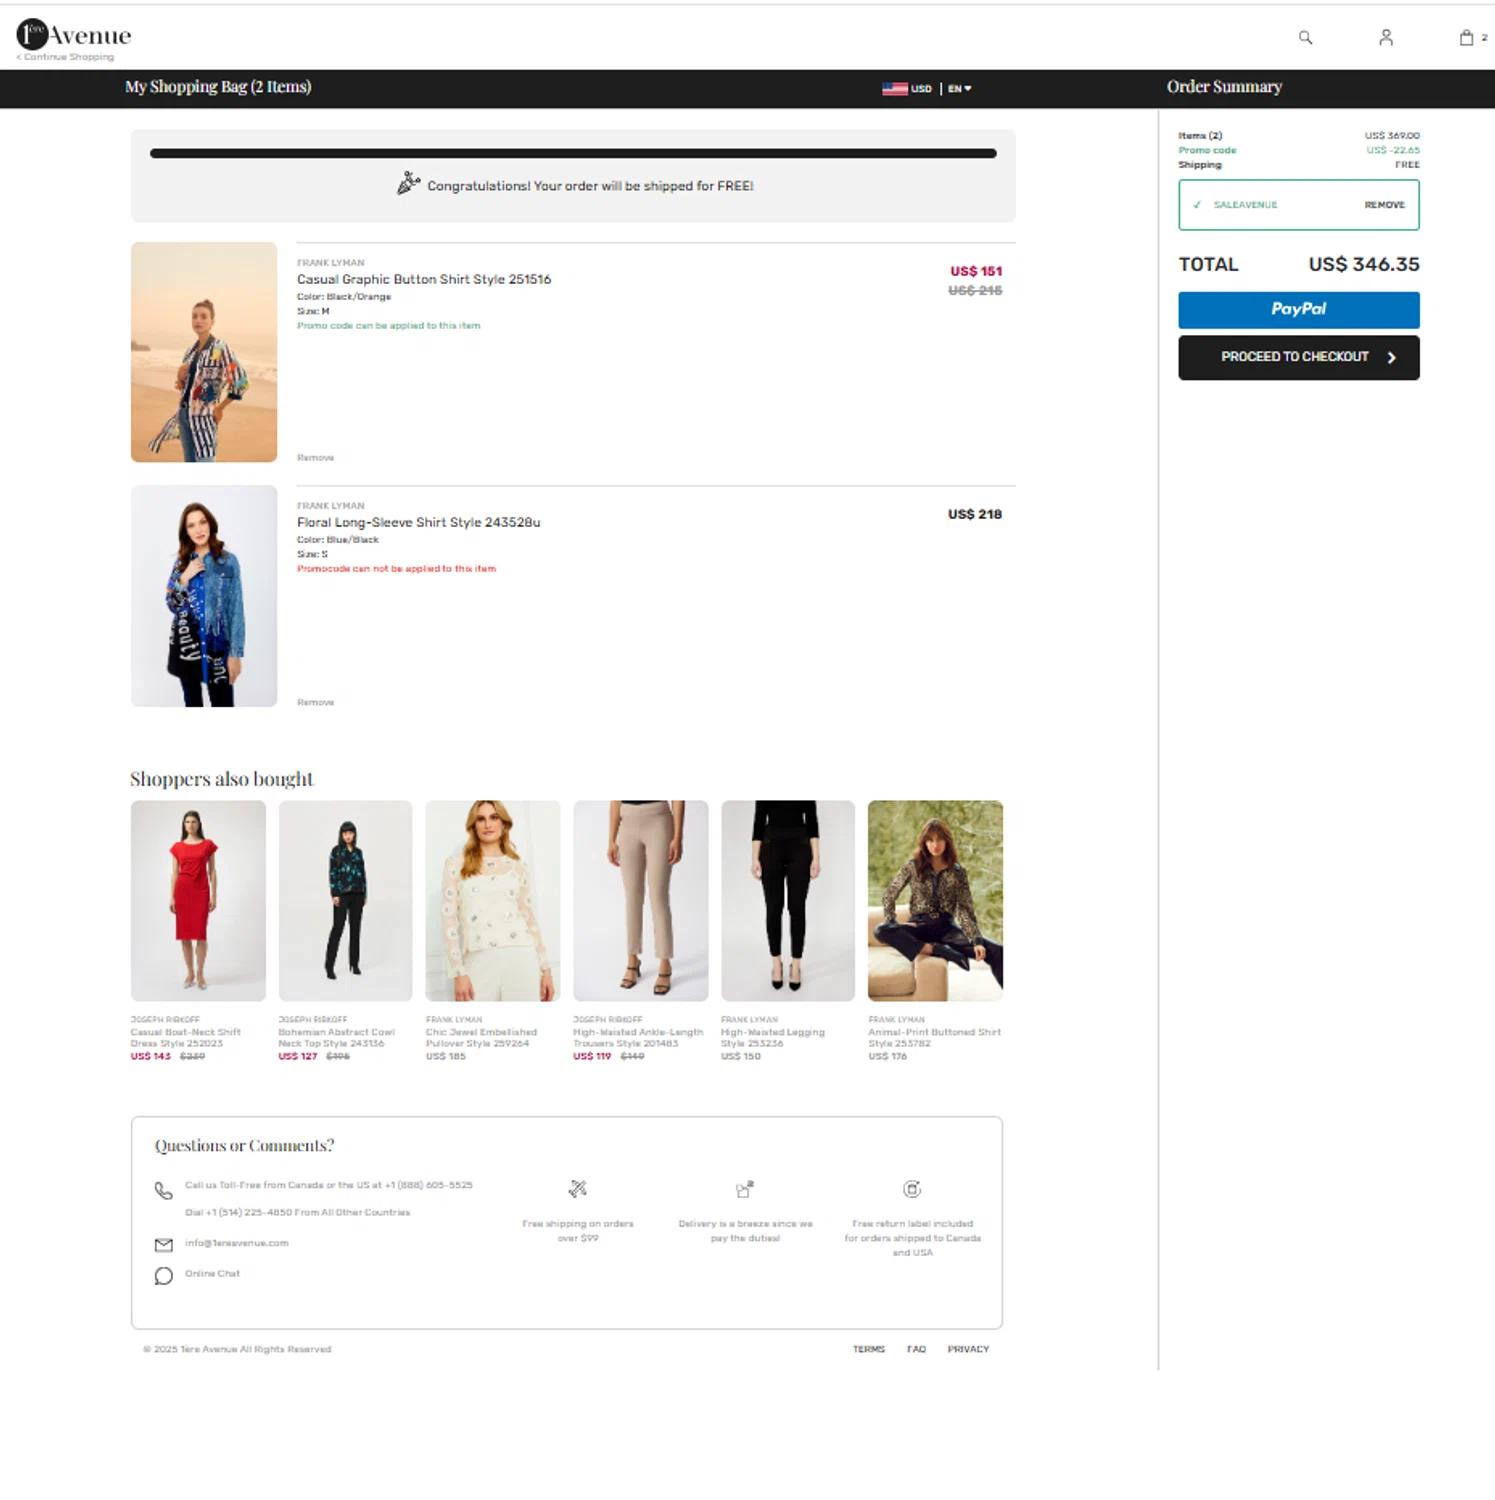Open the FAQ footer link
This screenshot has height=1500, width=1495.
tap(916, 1349)
